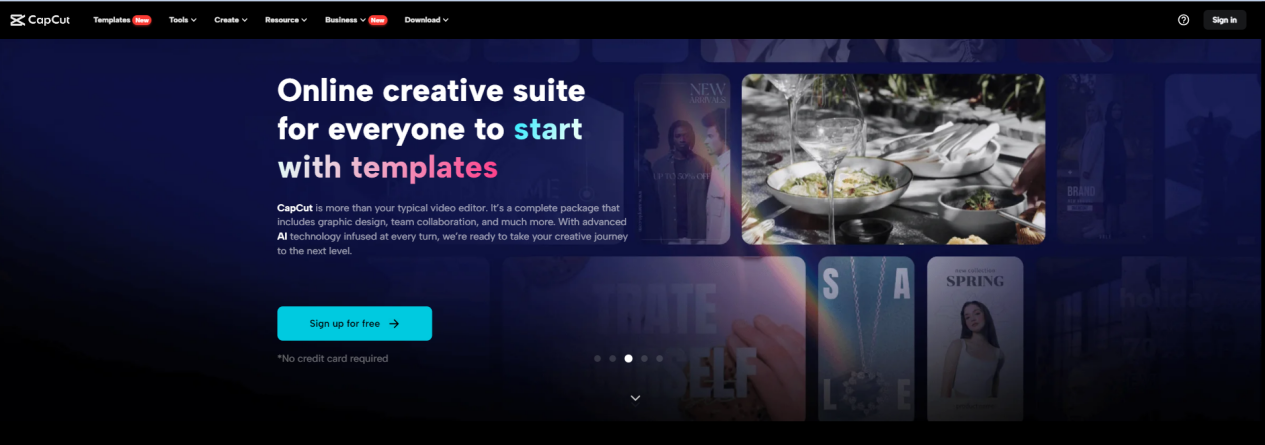Viewport: 1265px width, 445px height.
Task: Select the second carousel dot indicator
Action: [x=613, y=358]
